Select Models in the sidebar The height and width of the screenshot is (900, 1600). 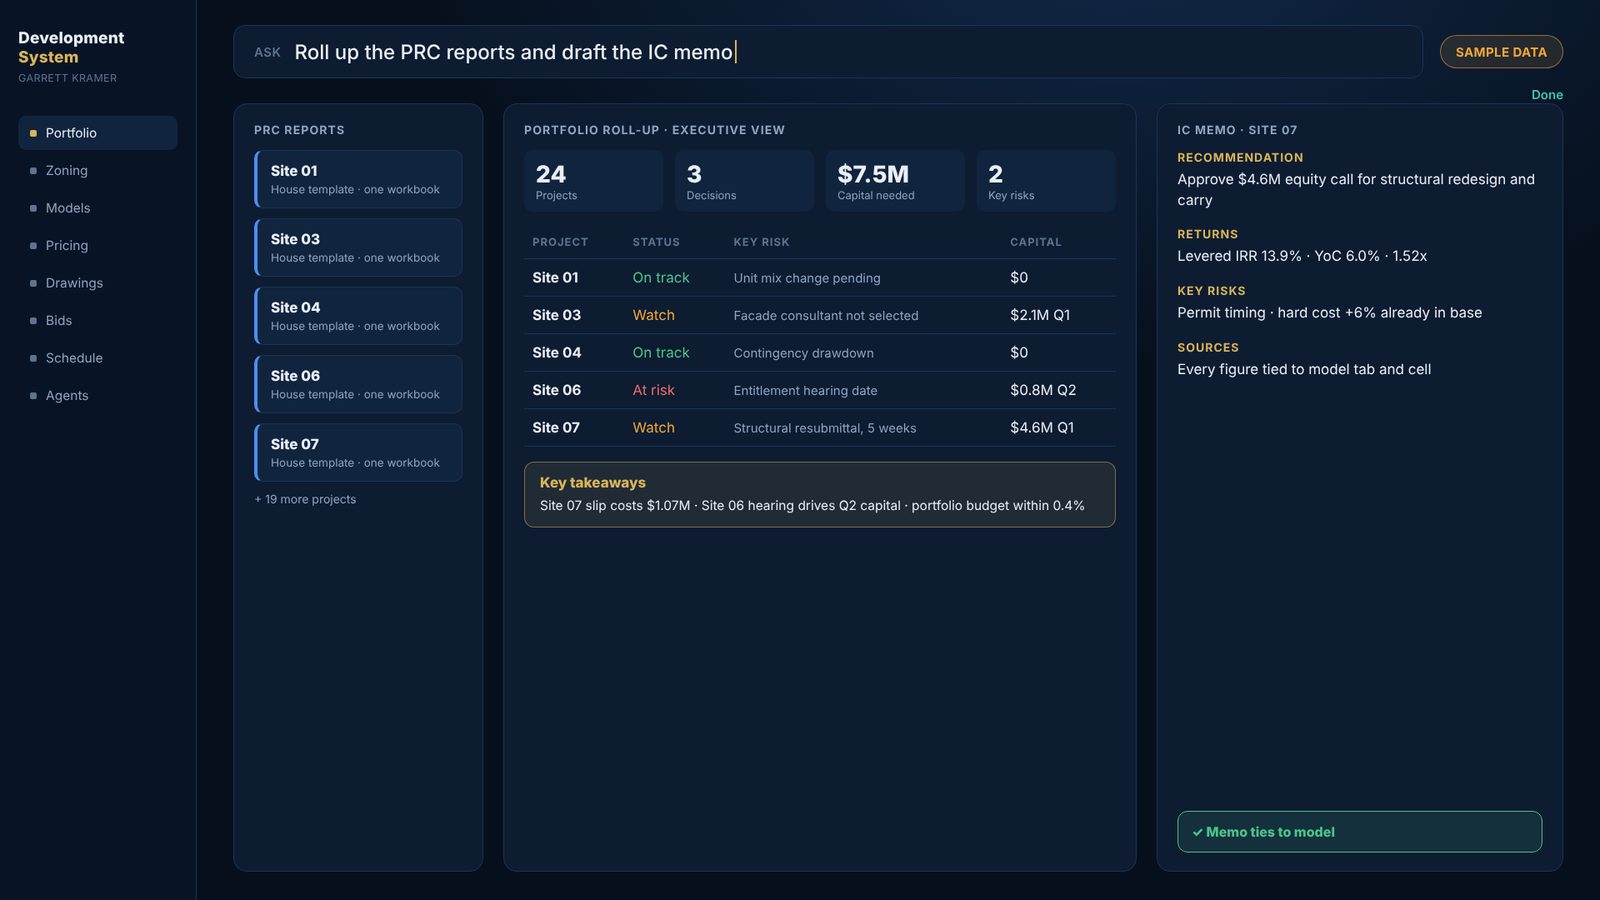(x=98, y=208)
